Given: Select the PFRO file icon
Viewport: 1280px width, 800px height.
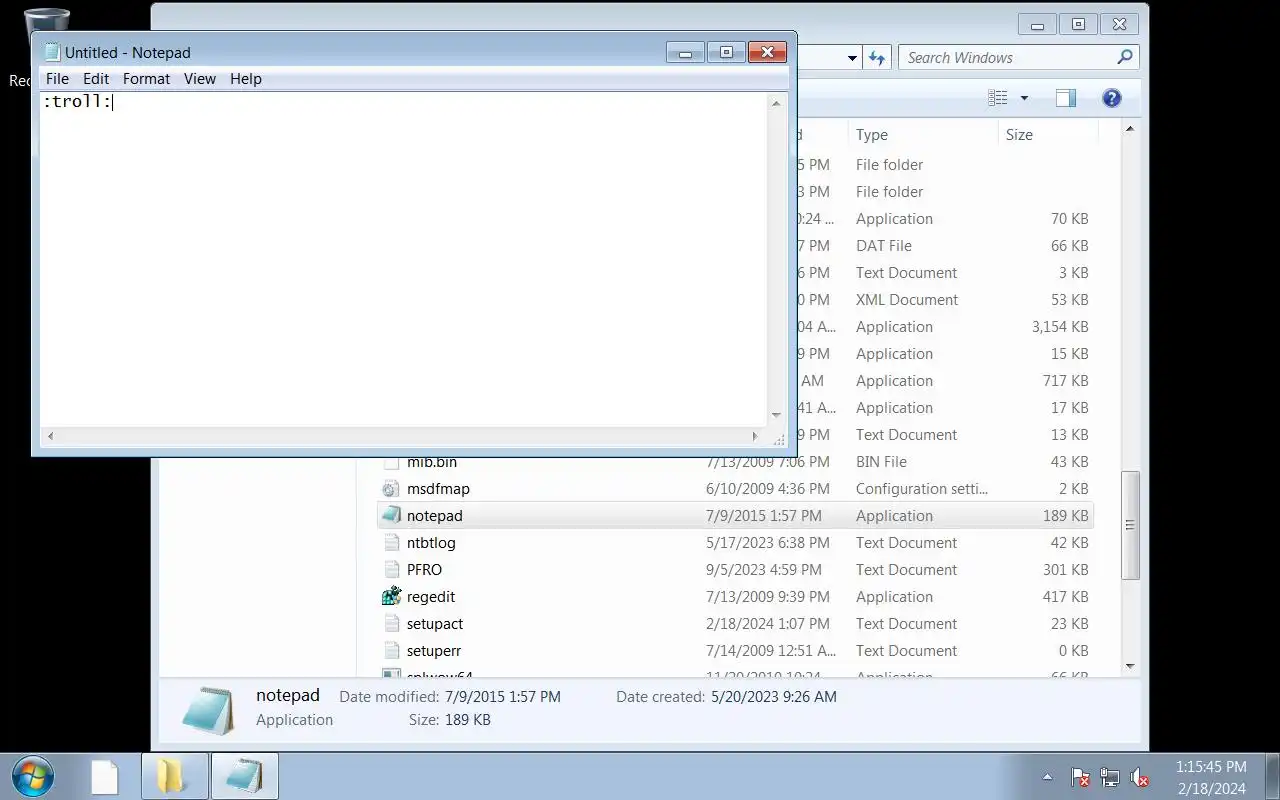Looking at the screenshot, I should tap(391, 570).
